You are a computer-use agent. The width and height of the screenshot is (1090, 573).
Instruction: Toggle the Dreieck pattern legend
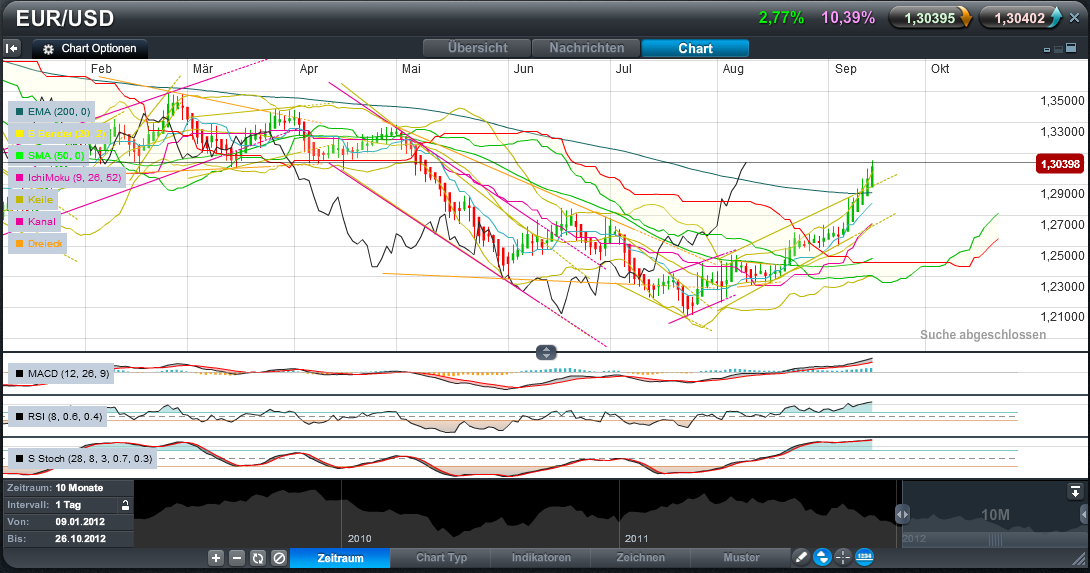38,244
